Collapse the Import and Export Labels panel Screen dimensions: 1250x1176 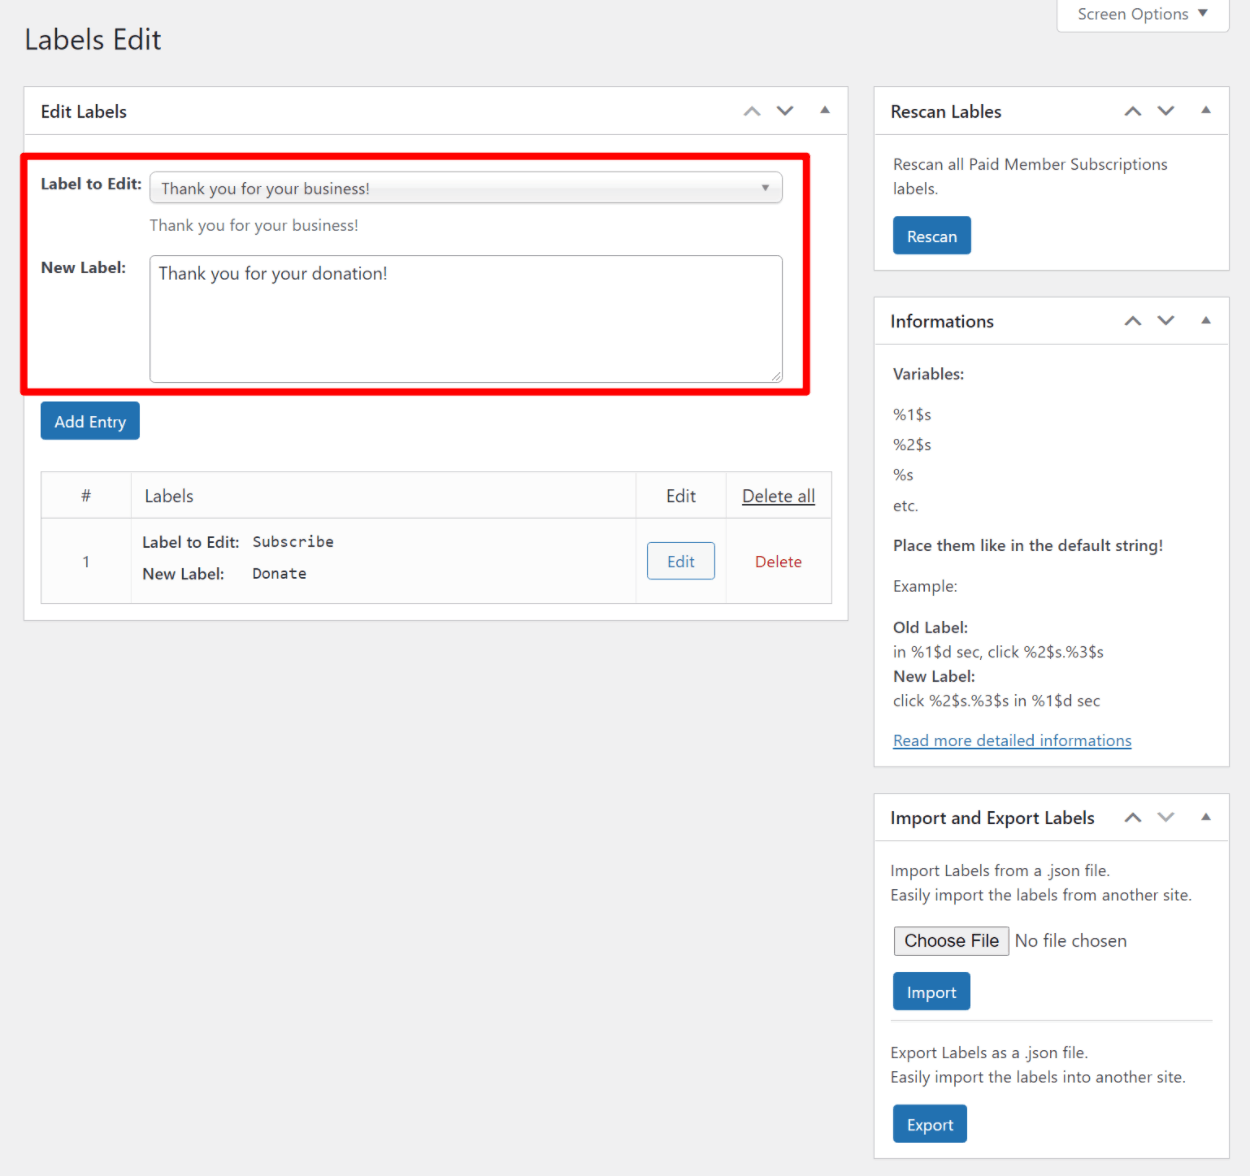tap(1205, 817)
